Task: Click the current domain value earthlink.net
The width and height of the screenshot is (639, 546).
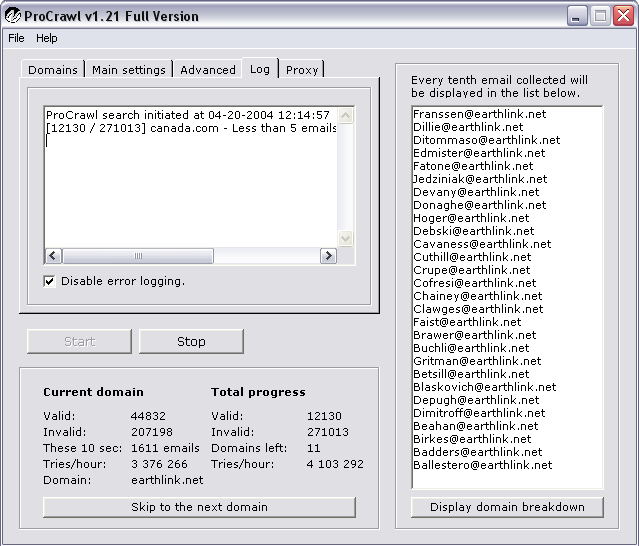Action: pos(167,480)
